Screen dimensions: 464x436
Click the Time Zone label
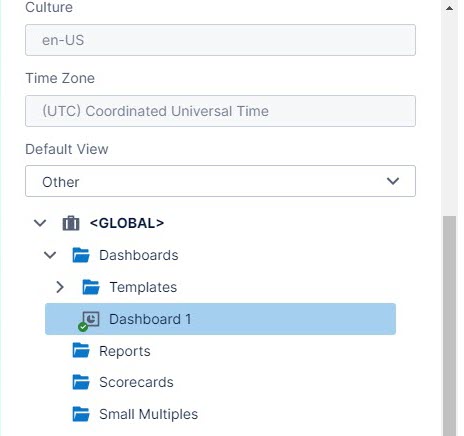pos(60,78)
